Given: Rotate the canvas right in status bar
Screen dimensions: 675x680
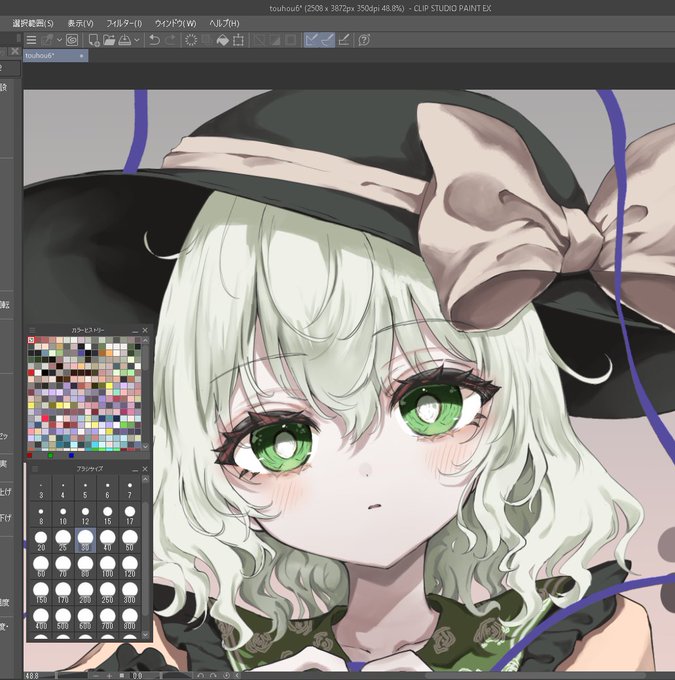Looking at the screenshot, I should pyautogui.click(x=213, y=676).
